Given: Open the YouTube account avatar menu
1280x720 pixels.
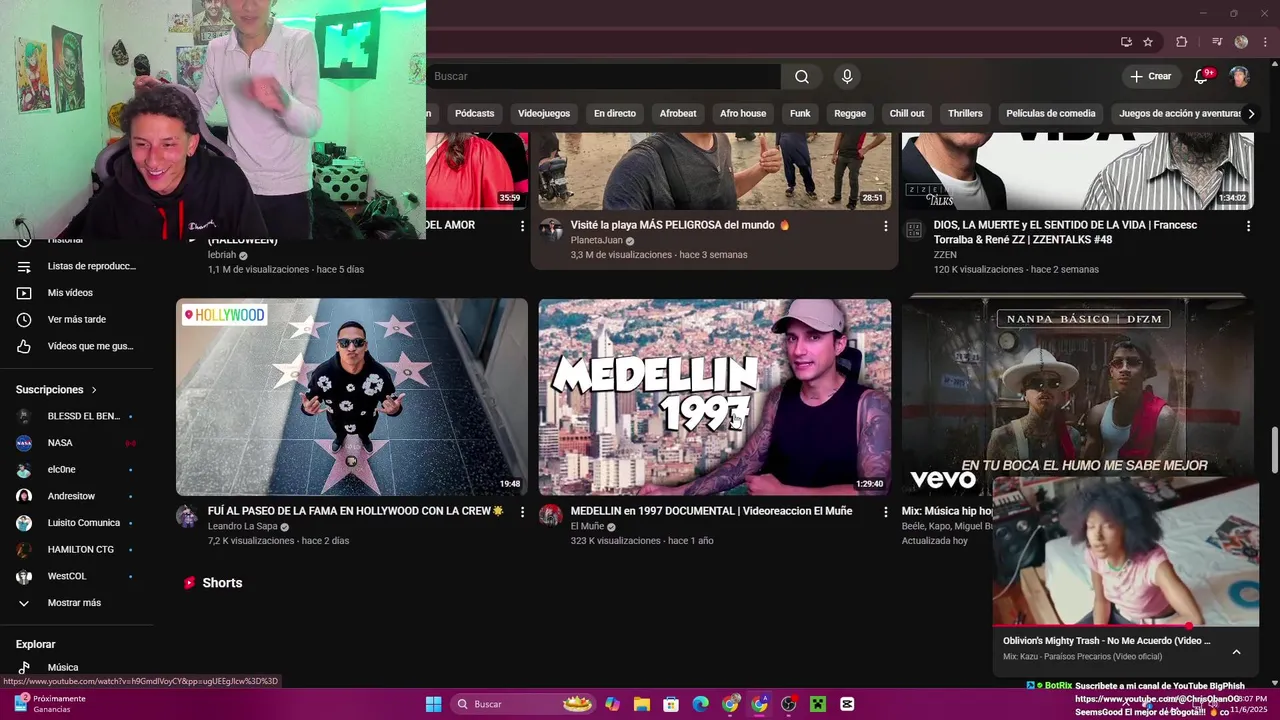Looking at the screenshot, I should [1239, 76].
